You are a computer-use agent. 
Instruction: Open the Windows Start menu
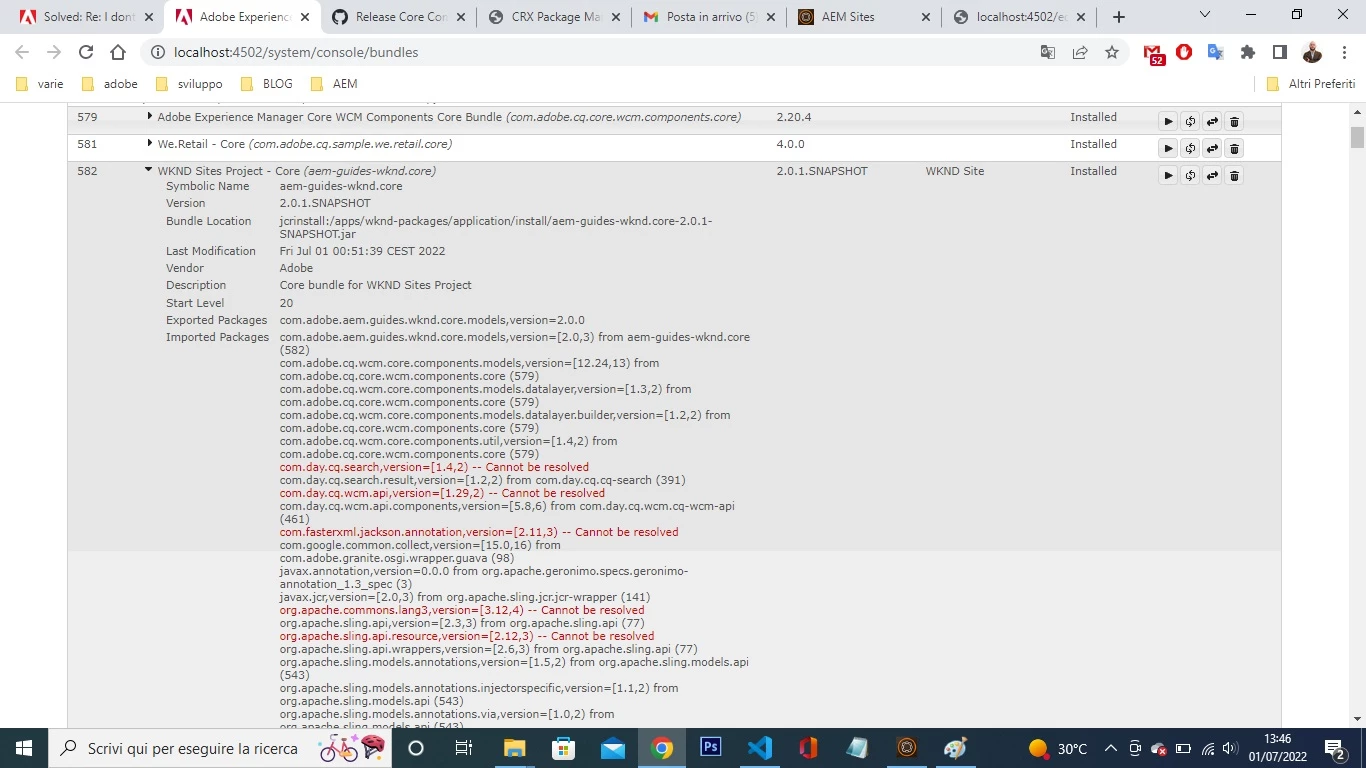(x=23, y=748)
